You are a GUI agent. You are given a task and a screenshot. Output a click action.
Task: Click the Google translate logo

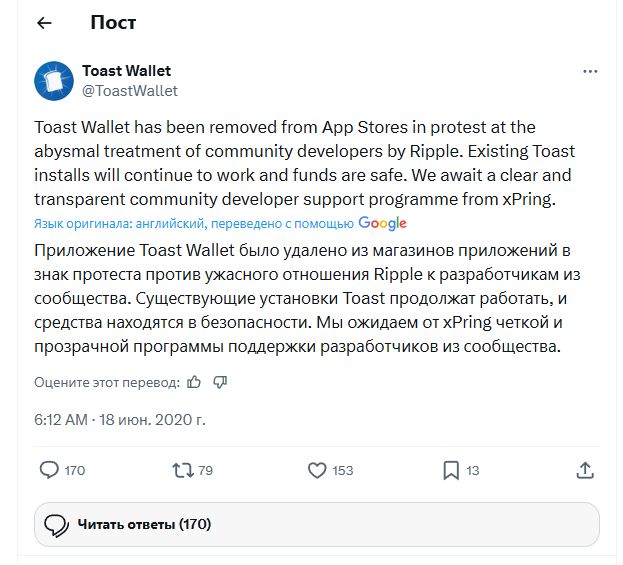(x=382, y=223)
